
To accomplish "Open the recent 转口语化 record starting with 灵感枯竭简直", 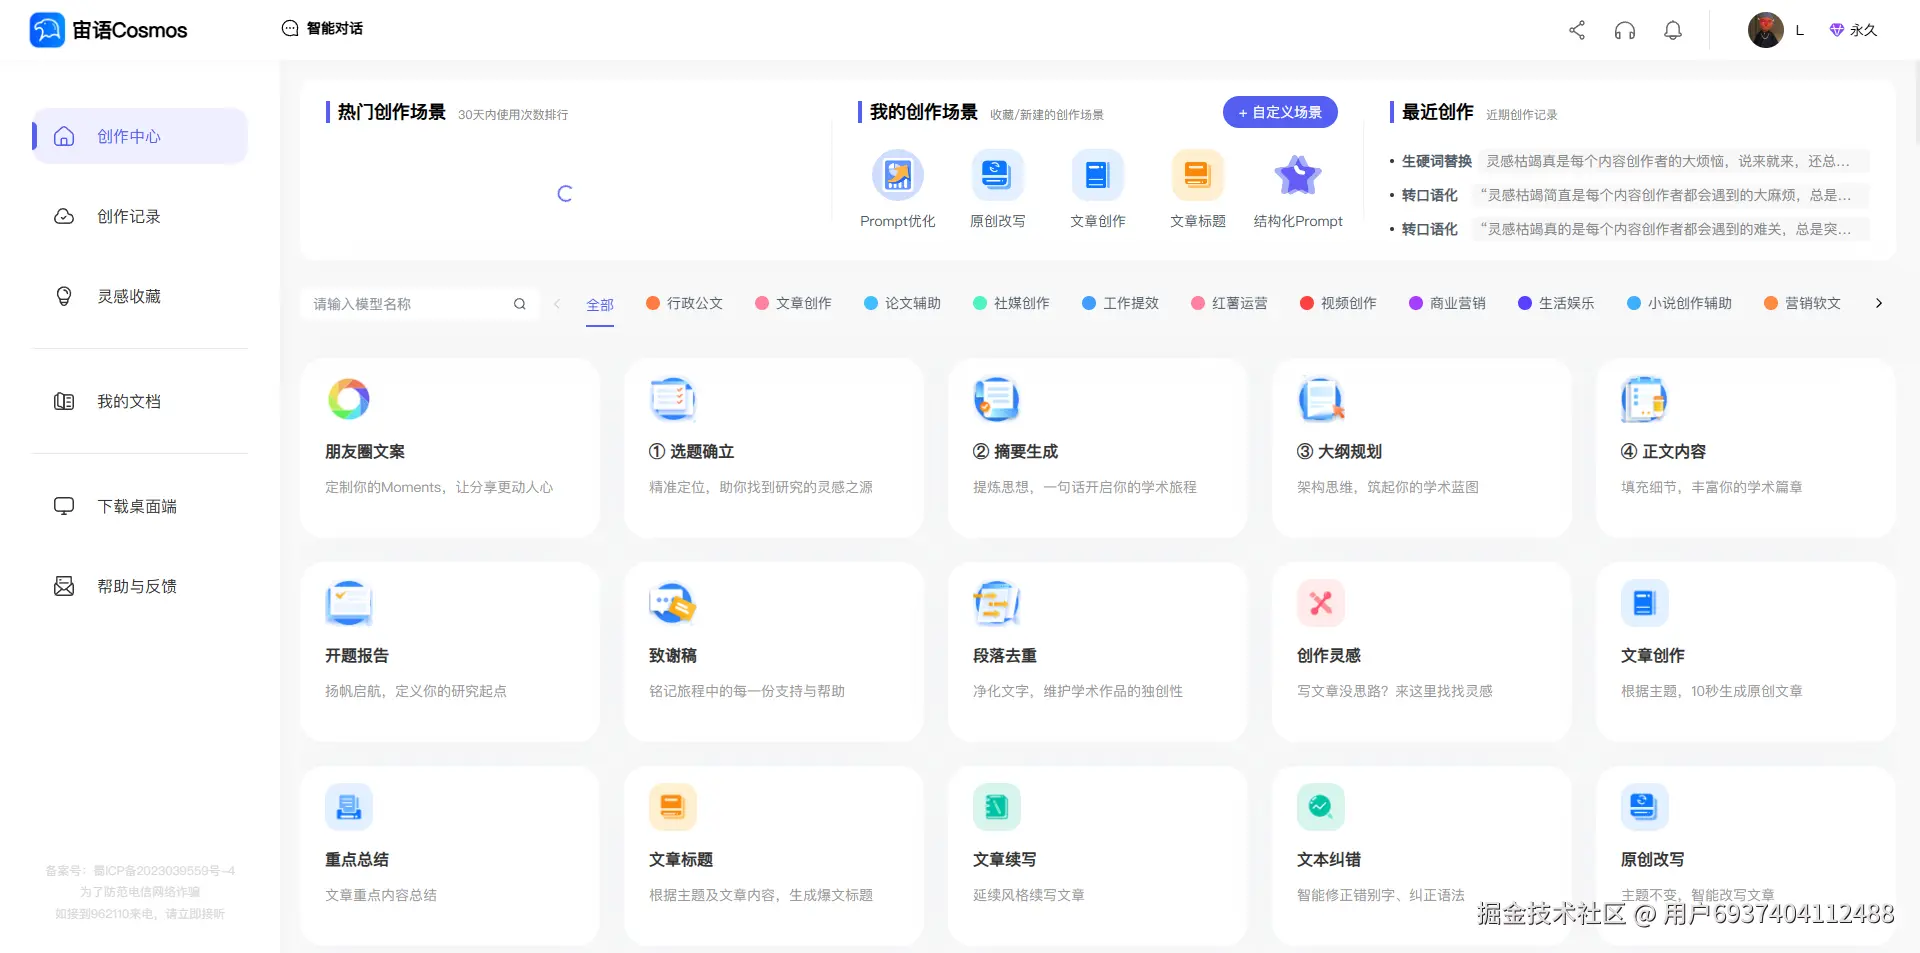I will tap(1630, 195).
